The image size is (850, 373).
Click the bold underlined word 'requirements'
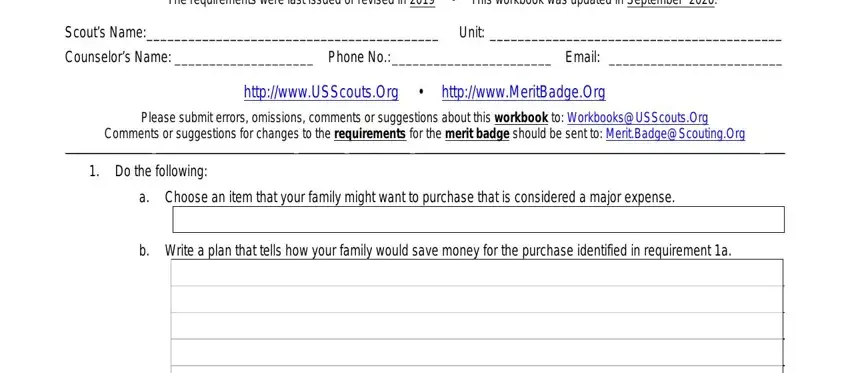pos(370,134)
